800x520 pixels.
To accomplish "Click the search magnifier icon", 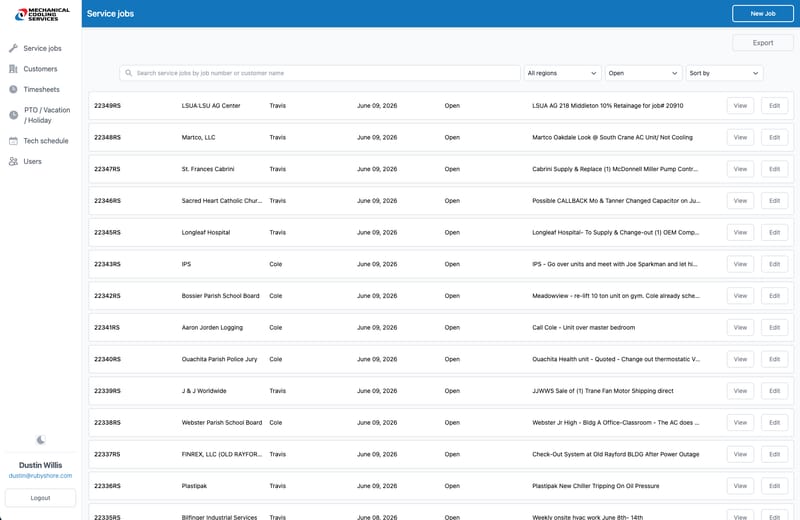I will [129, 73].
